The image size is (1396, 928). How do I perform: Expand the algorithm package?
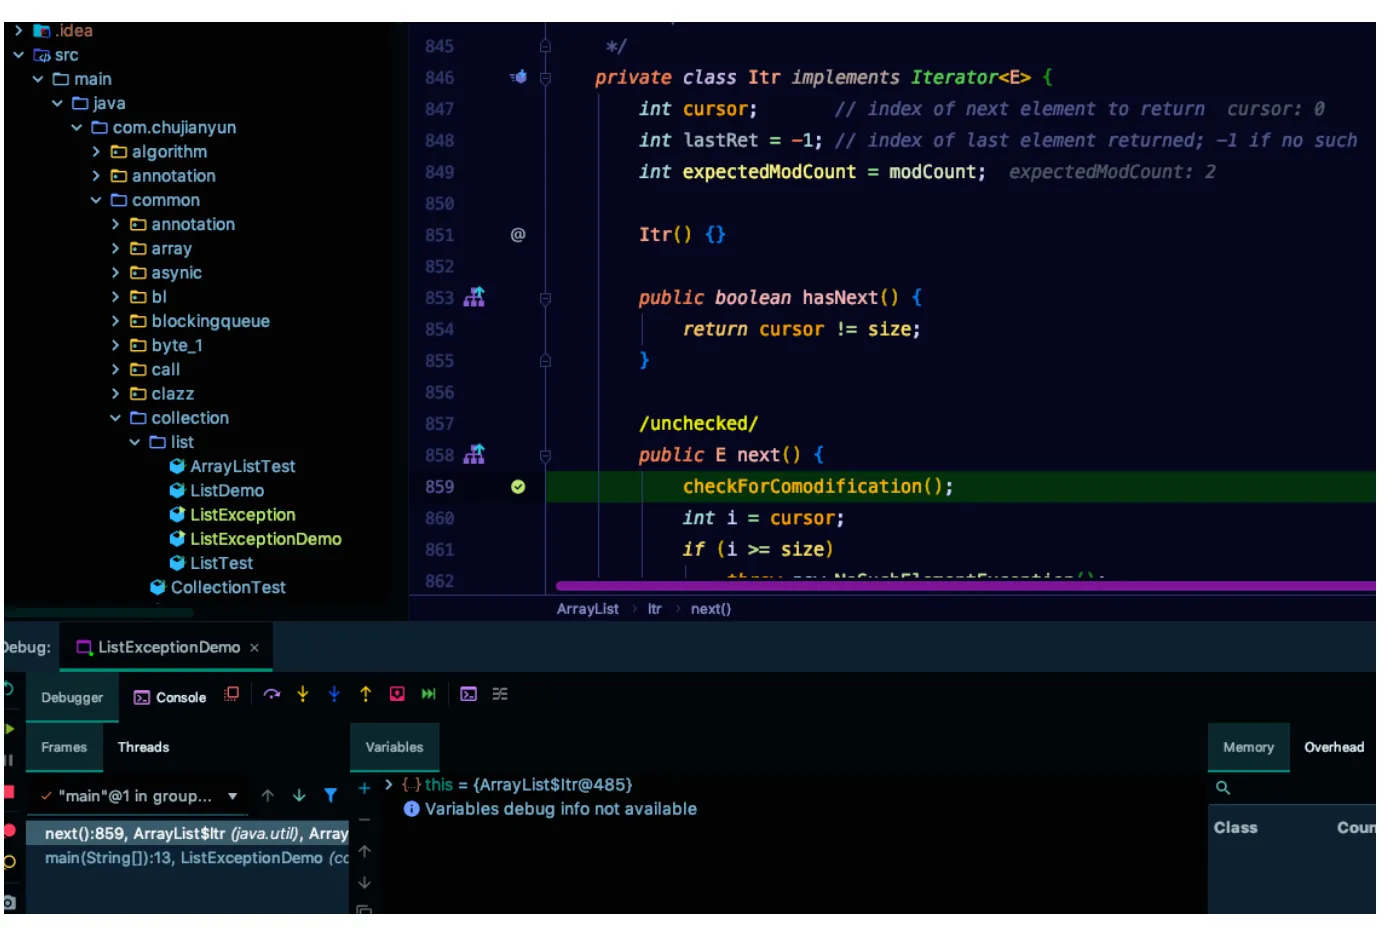click(x=96, y=152)
